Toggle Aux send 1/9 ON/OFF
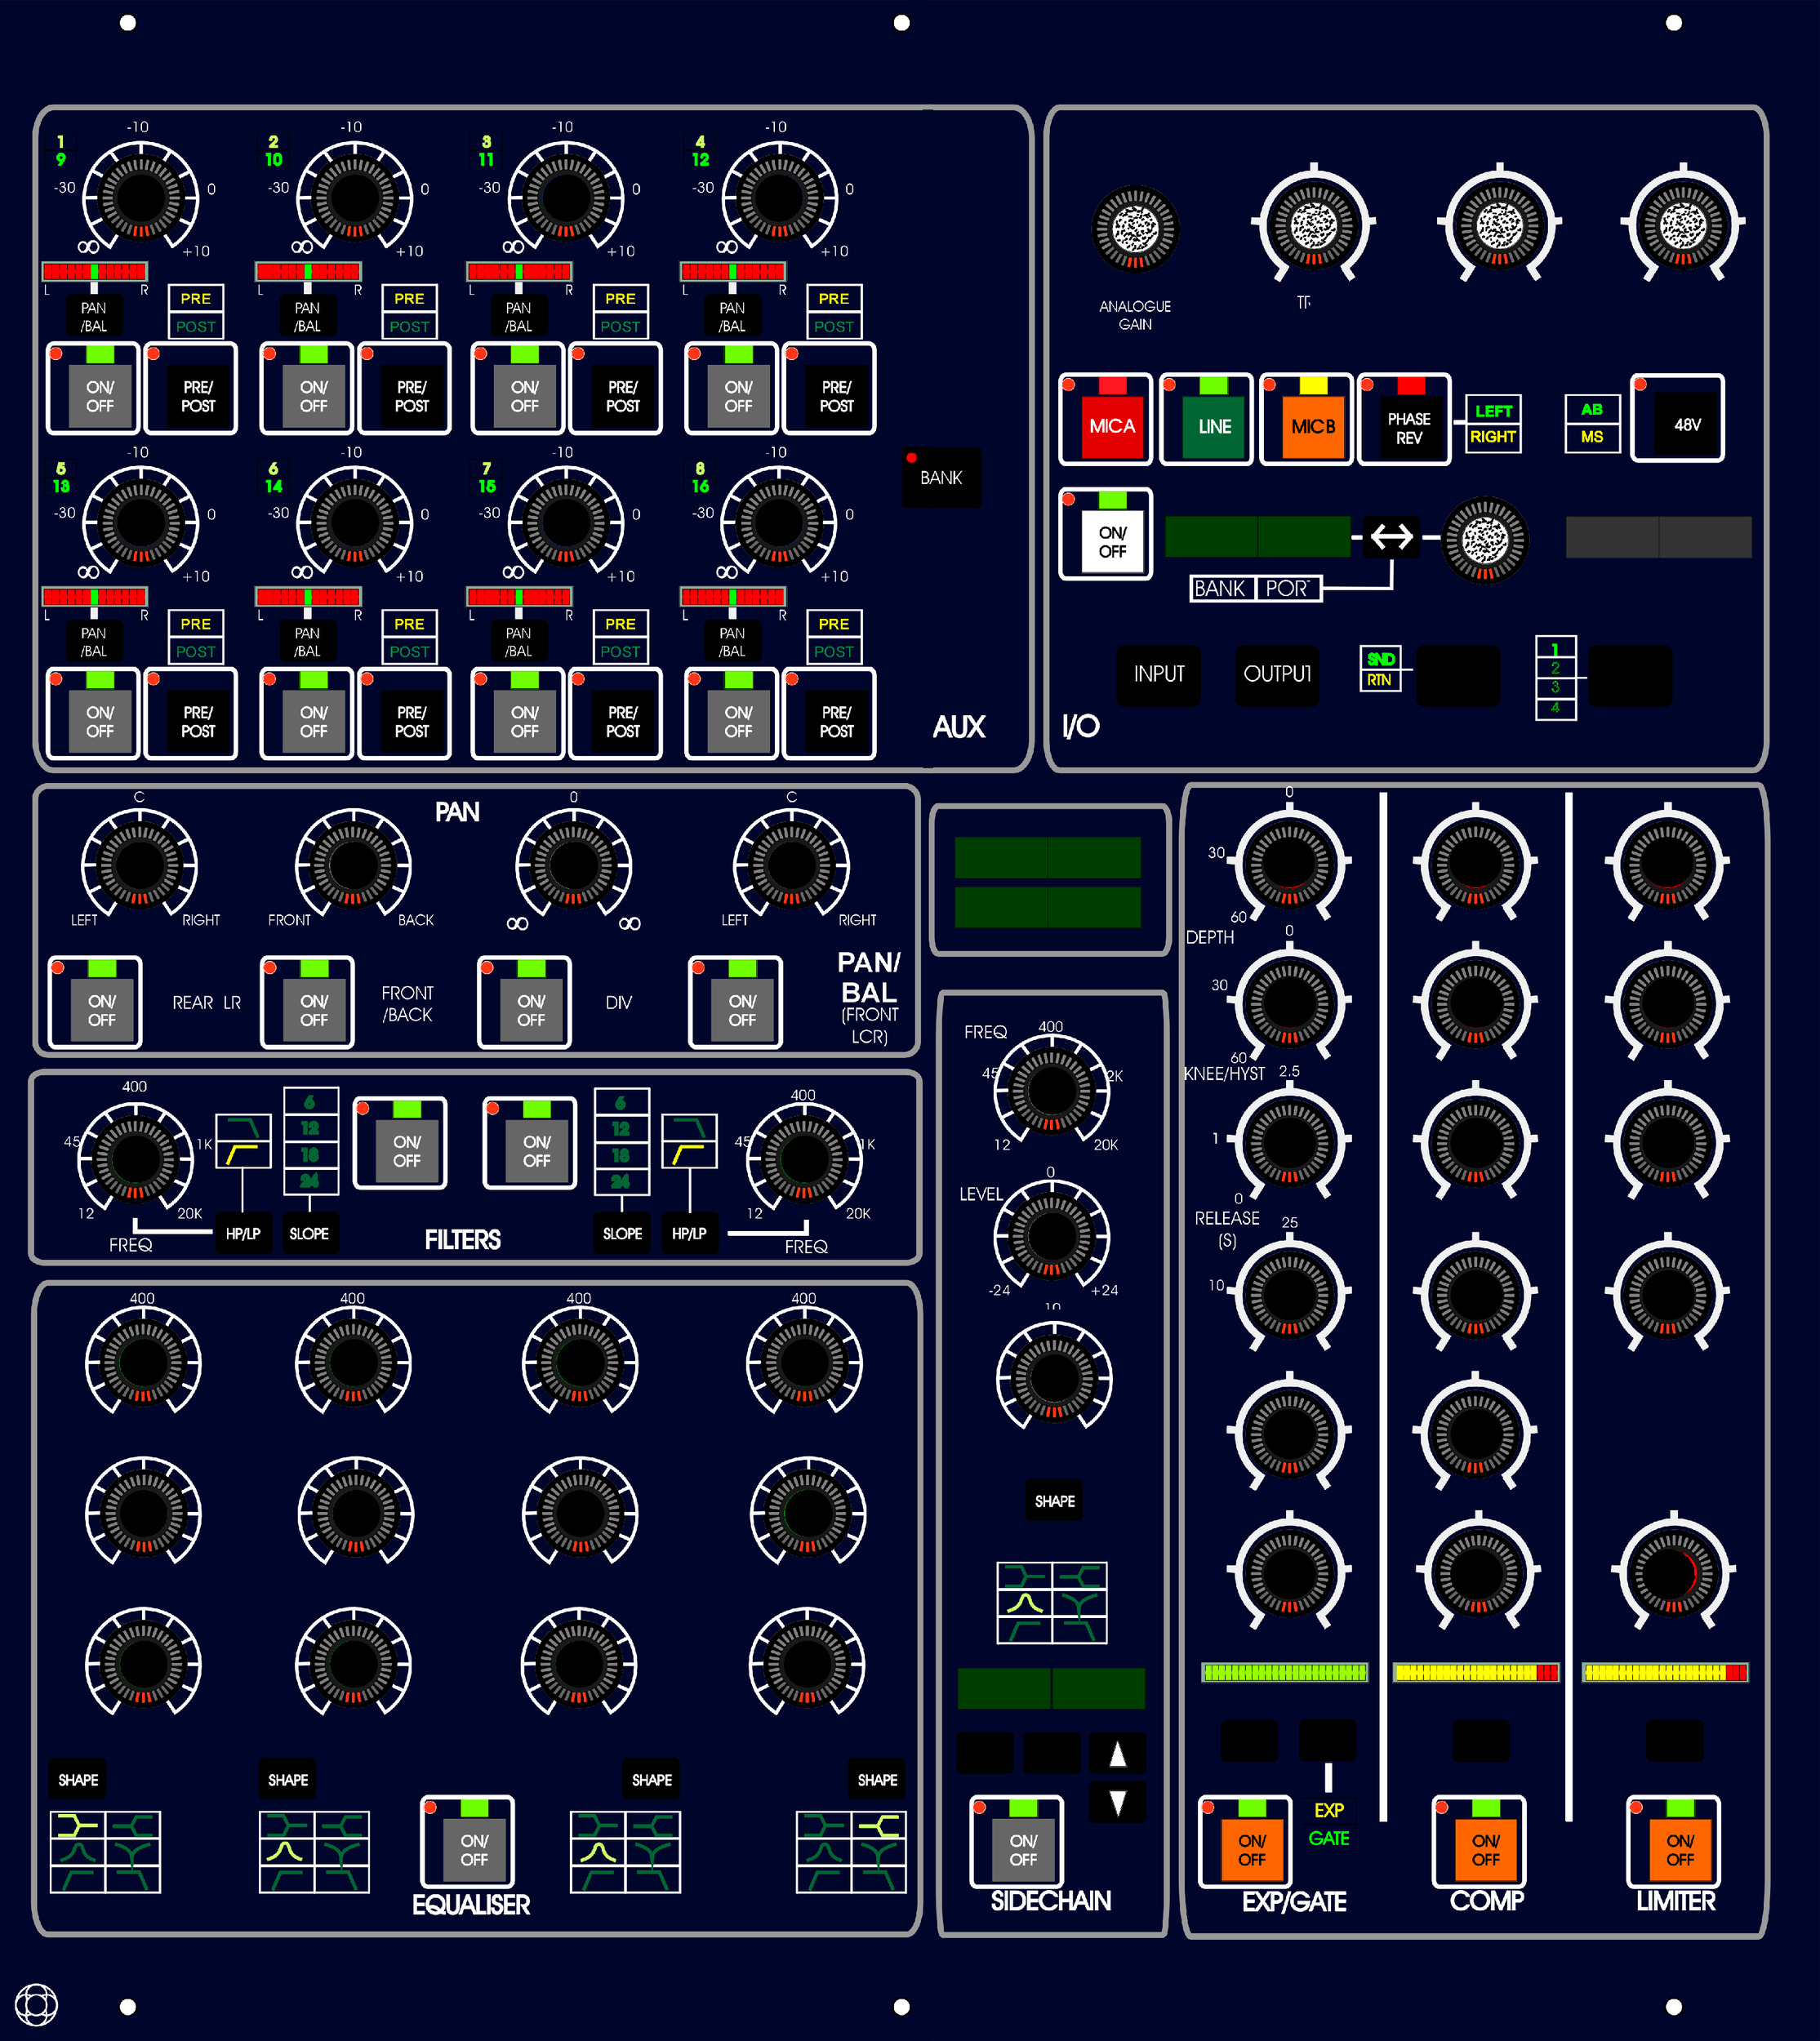The height and width of the screenshot is (2041, 1820). point(93,388)
